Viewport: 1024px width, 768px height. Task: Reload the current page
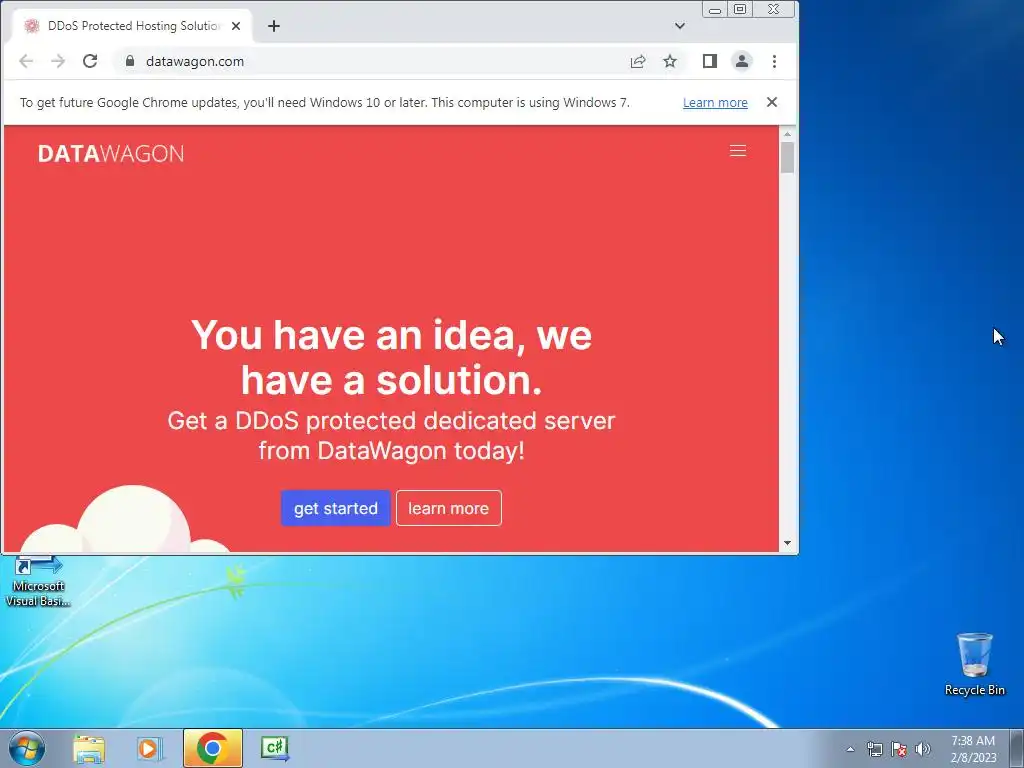point(90,61)
